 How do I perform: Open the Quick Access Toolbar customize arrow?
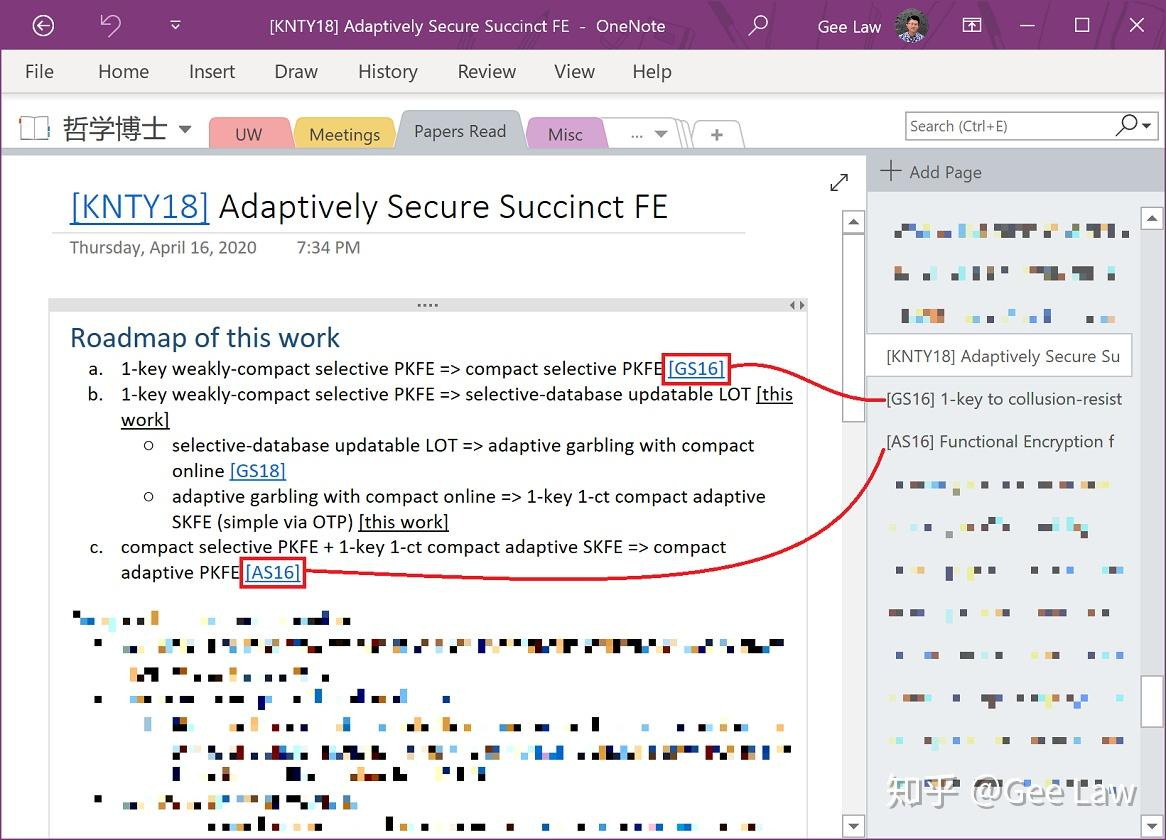coord(176,26)
